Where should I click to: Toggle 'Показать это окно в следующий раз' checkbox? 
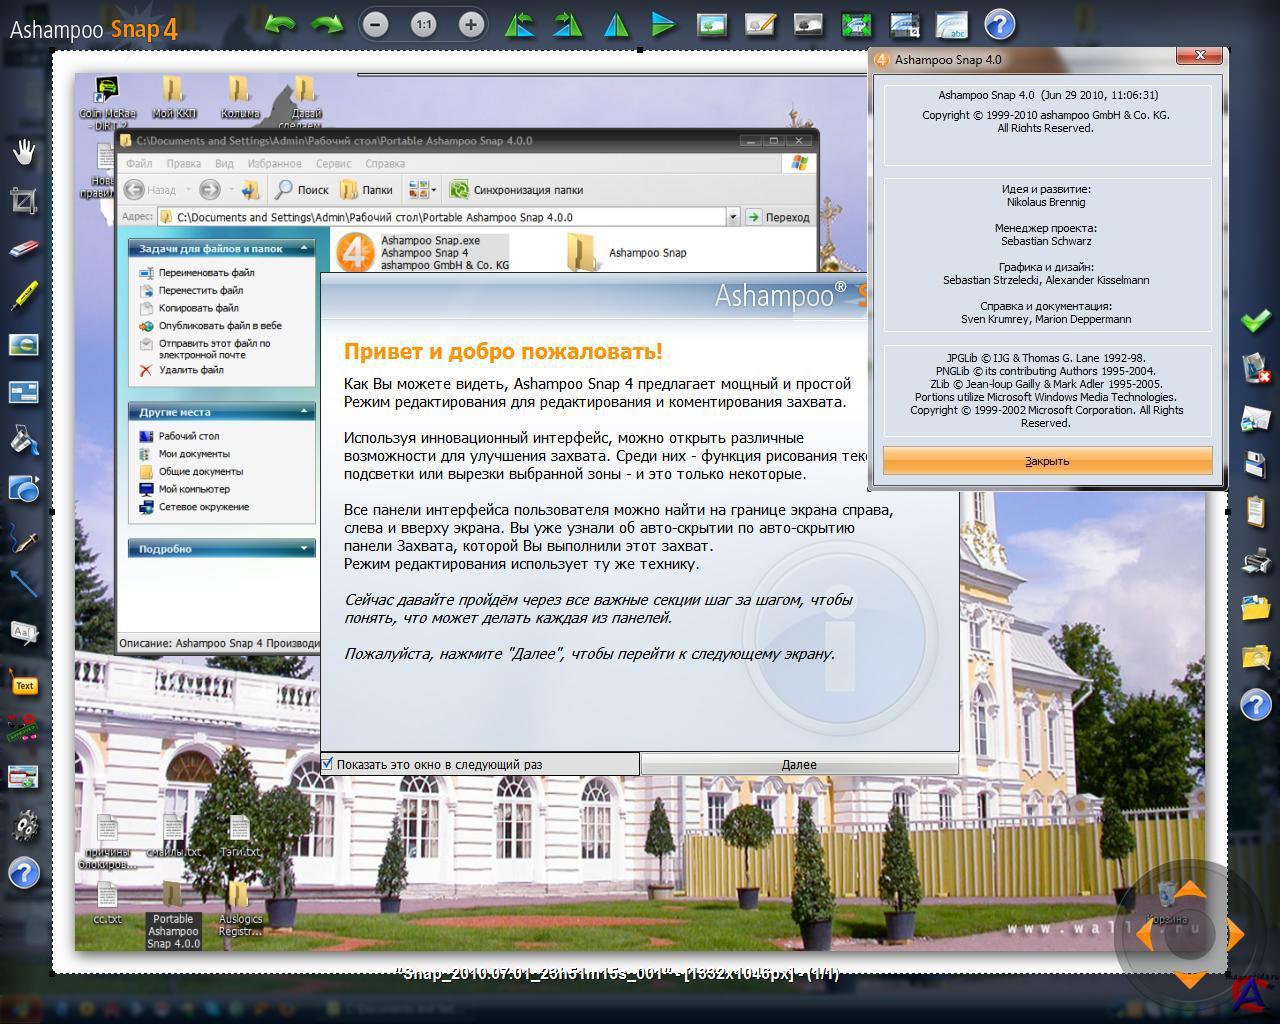(x=328, y=764)
